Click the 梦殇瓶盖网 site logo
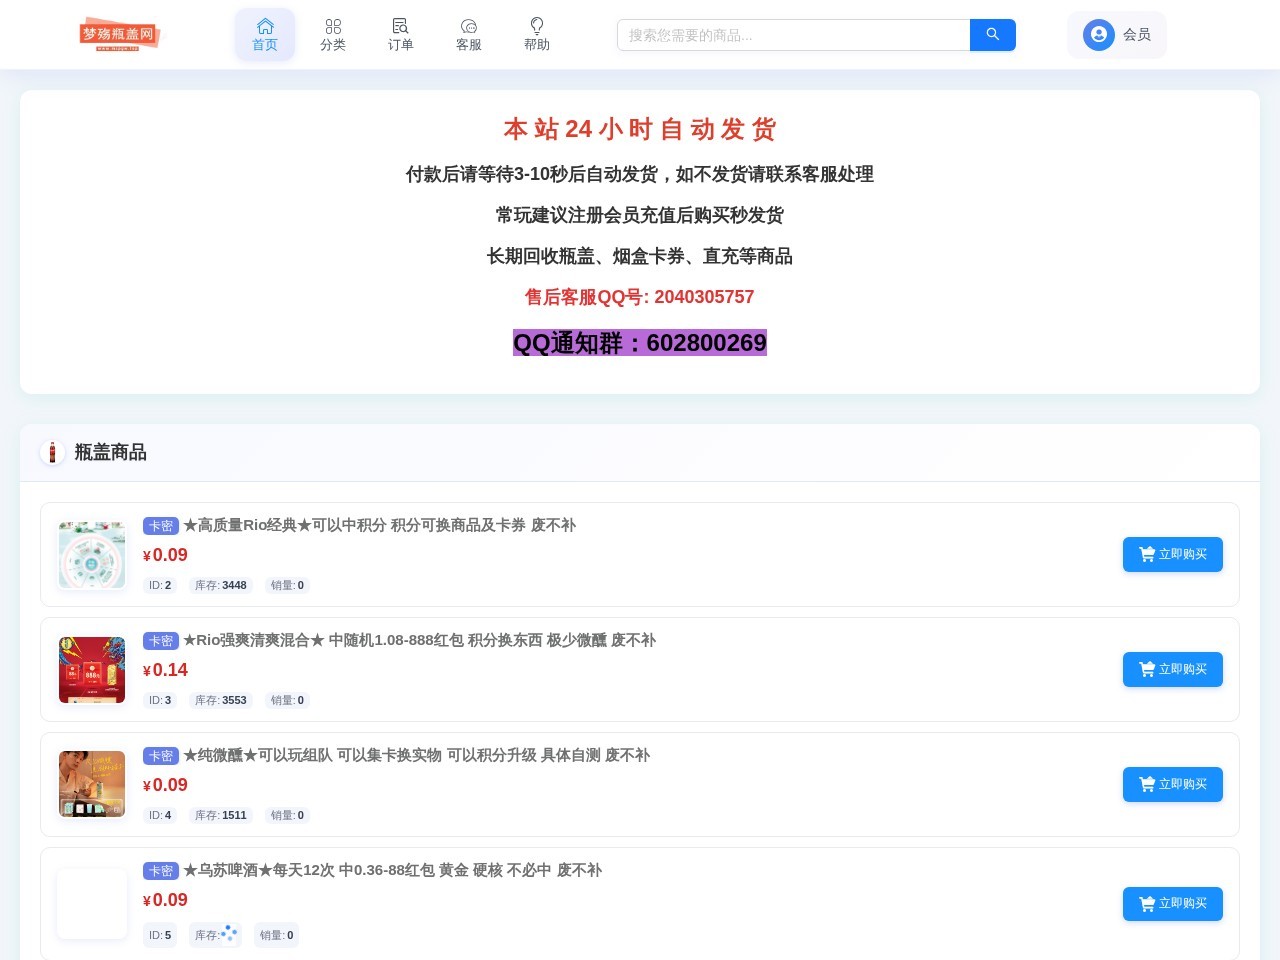Image resolution: width=1280 pixels, height=960 pixels. coord(120,34)
